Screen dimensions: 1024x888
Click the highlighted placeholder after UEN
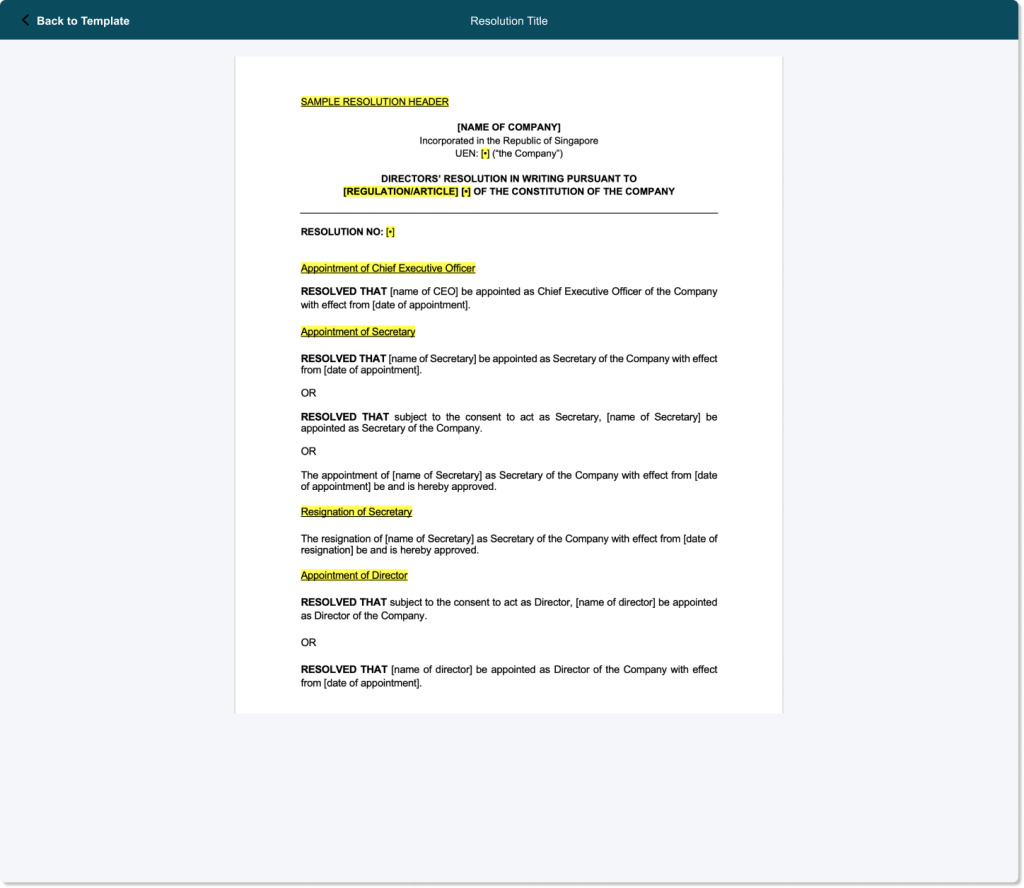point(485,154)
